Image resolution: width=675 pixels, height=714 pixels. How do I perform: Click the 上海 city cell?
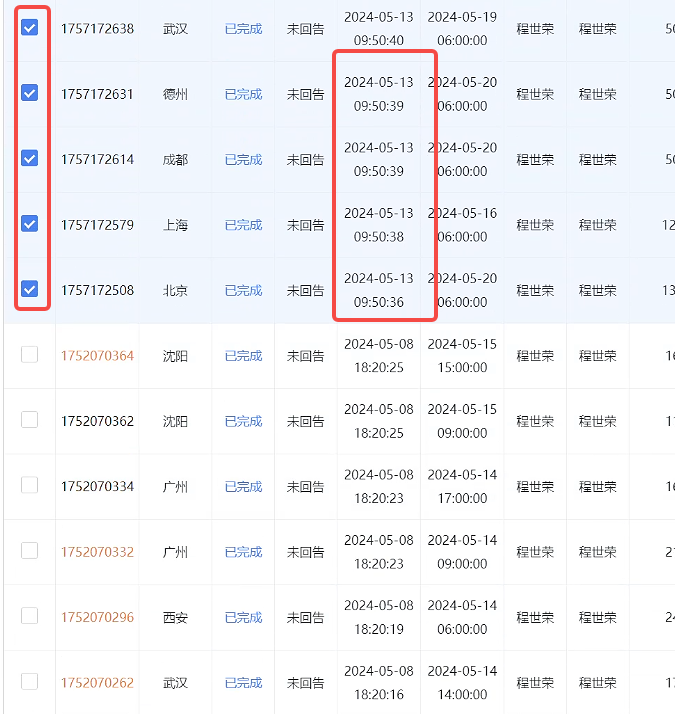[175, 225]
